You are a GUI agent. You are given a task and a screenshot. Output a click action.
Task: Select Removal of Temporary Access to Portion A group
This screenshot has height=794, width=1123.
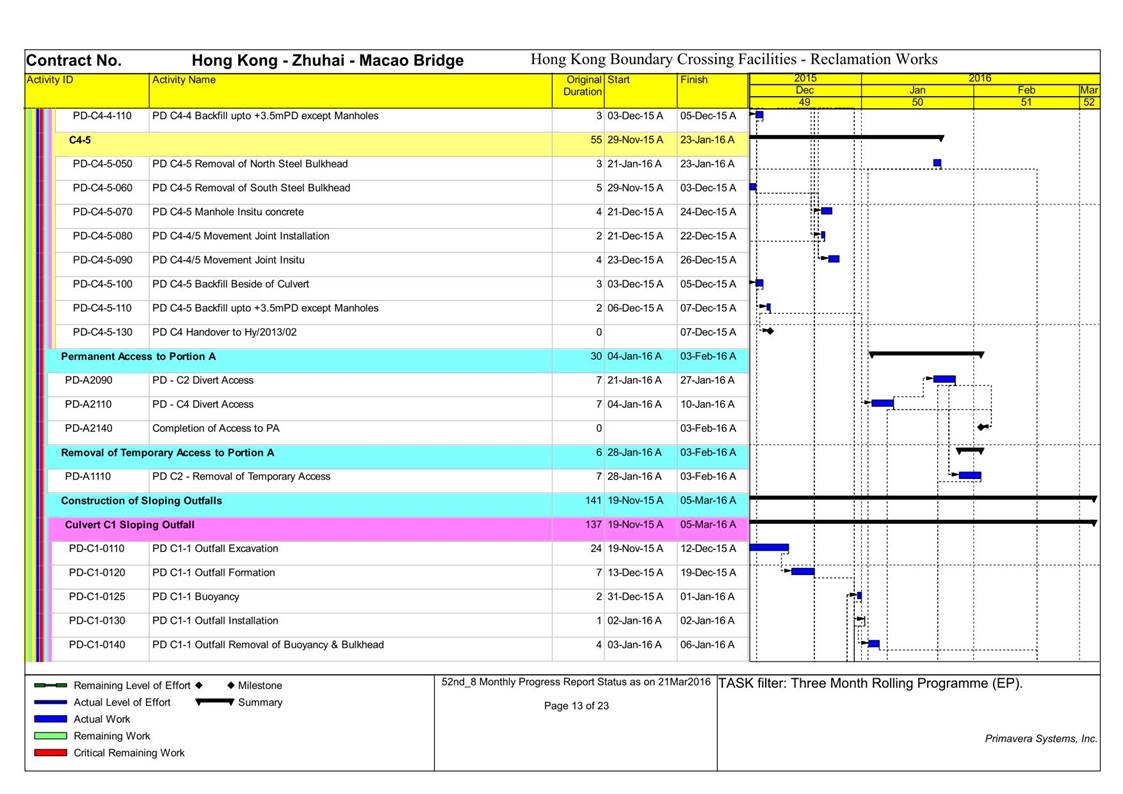coord(168,452)
